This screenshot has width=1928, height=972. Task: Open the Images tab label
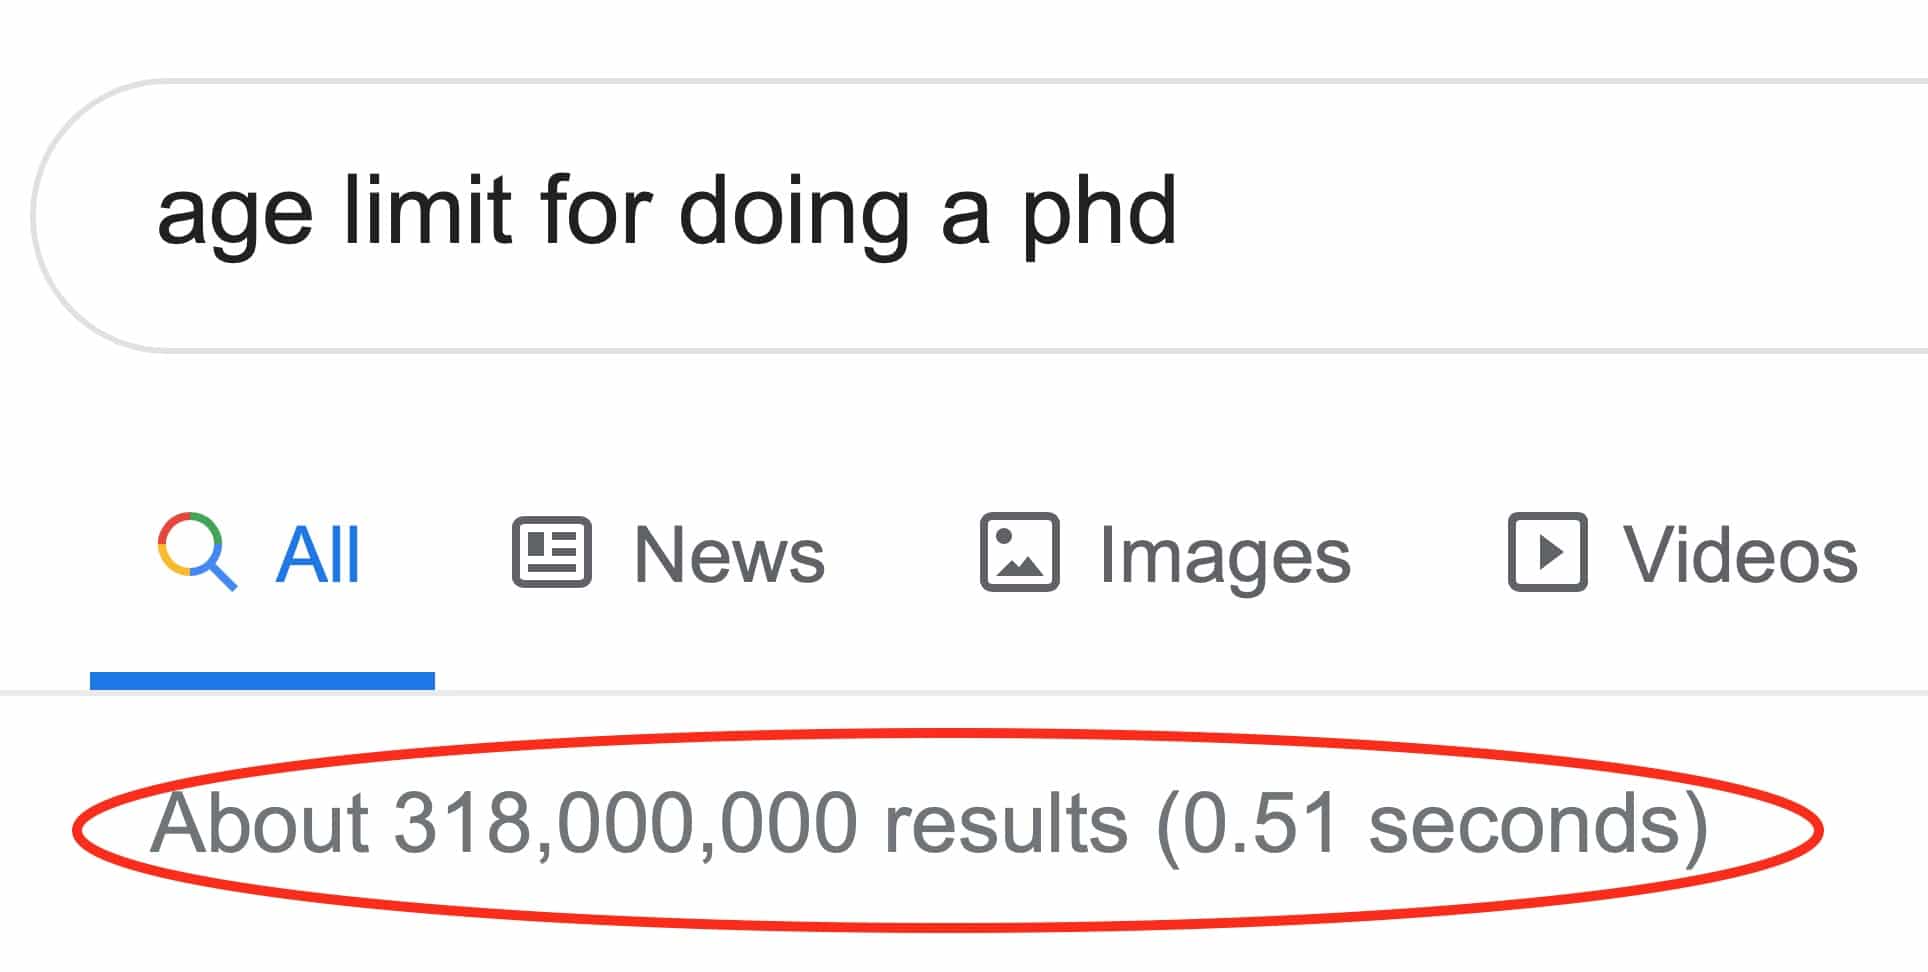click(x=1225, y=557)
